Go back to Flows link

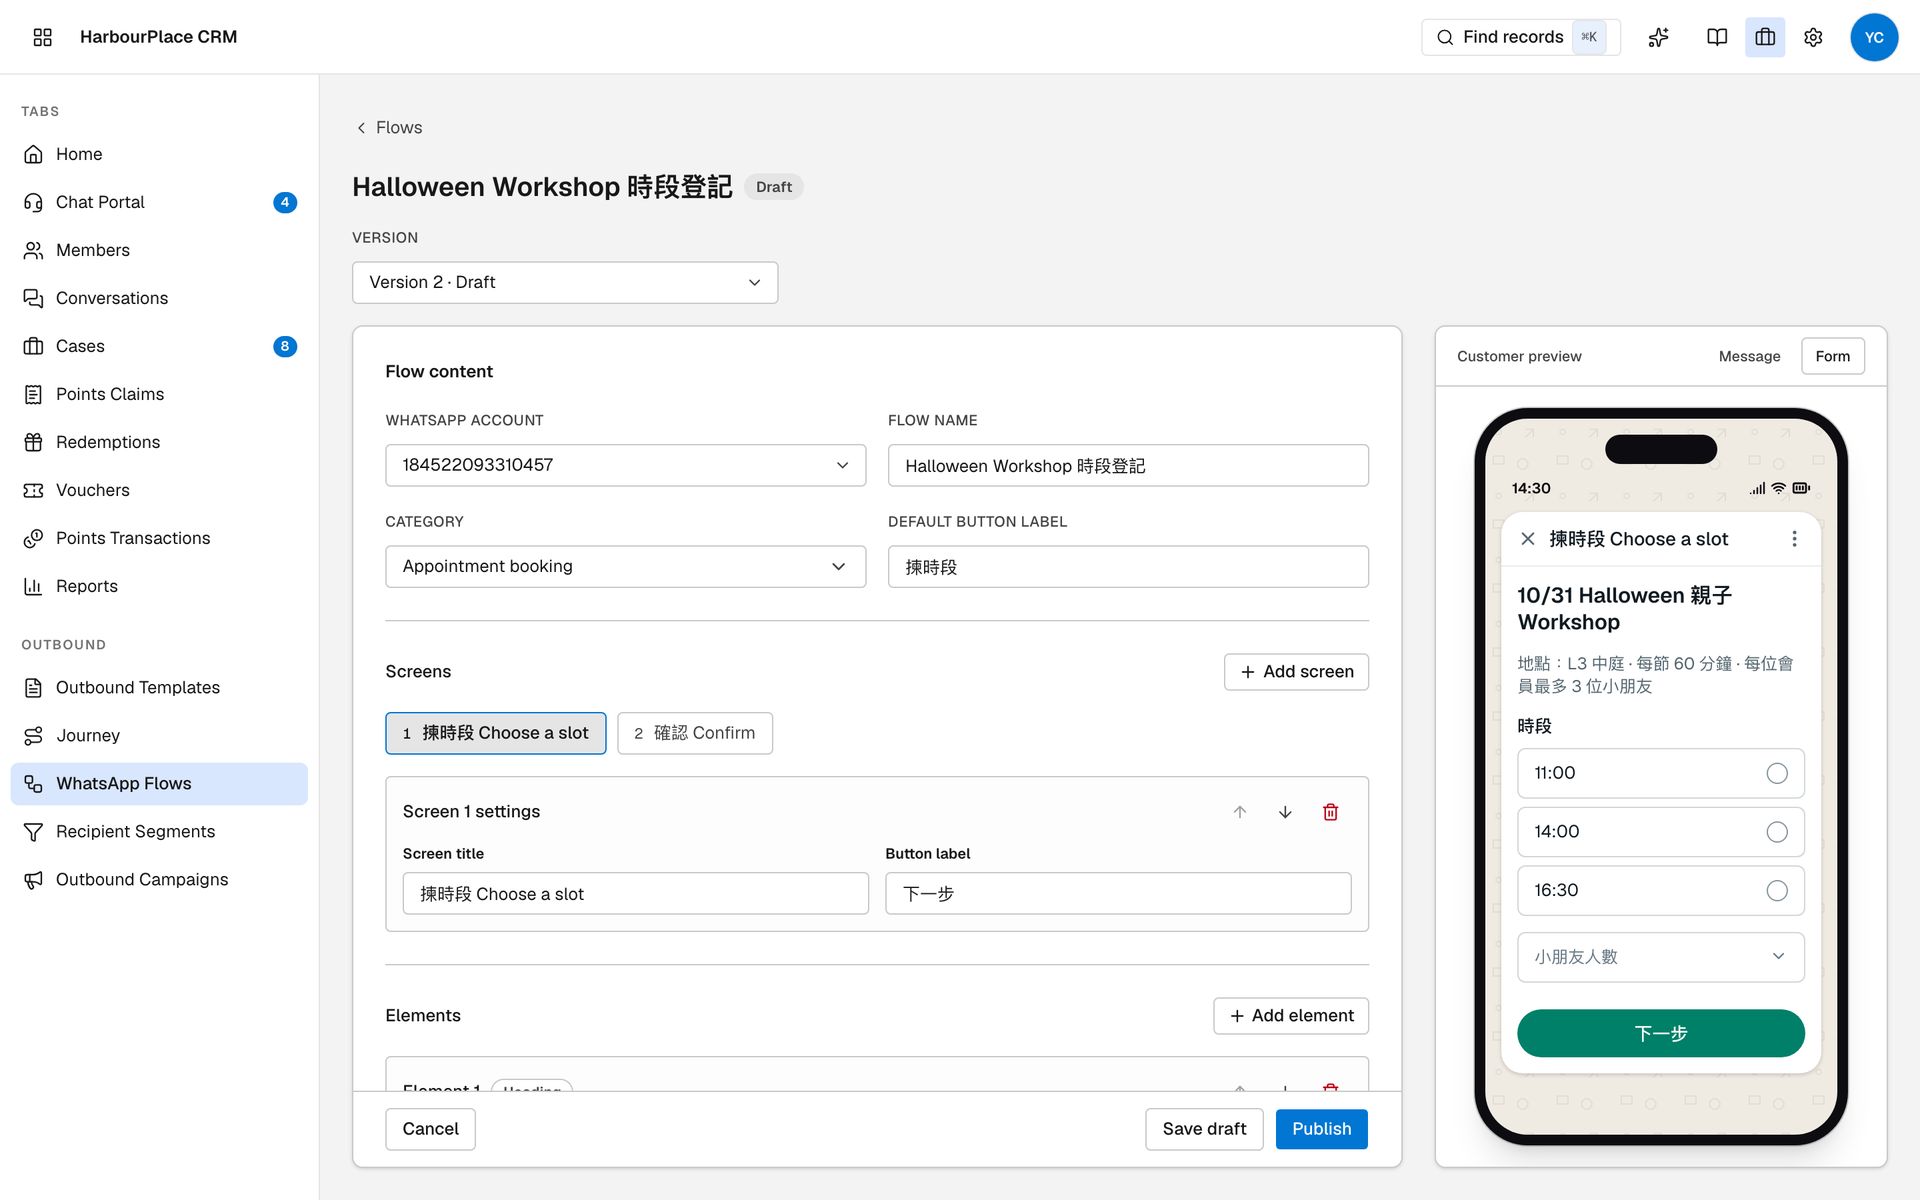coord(389,127)
